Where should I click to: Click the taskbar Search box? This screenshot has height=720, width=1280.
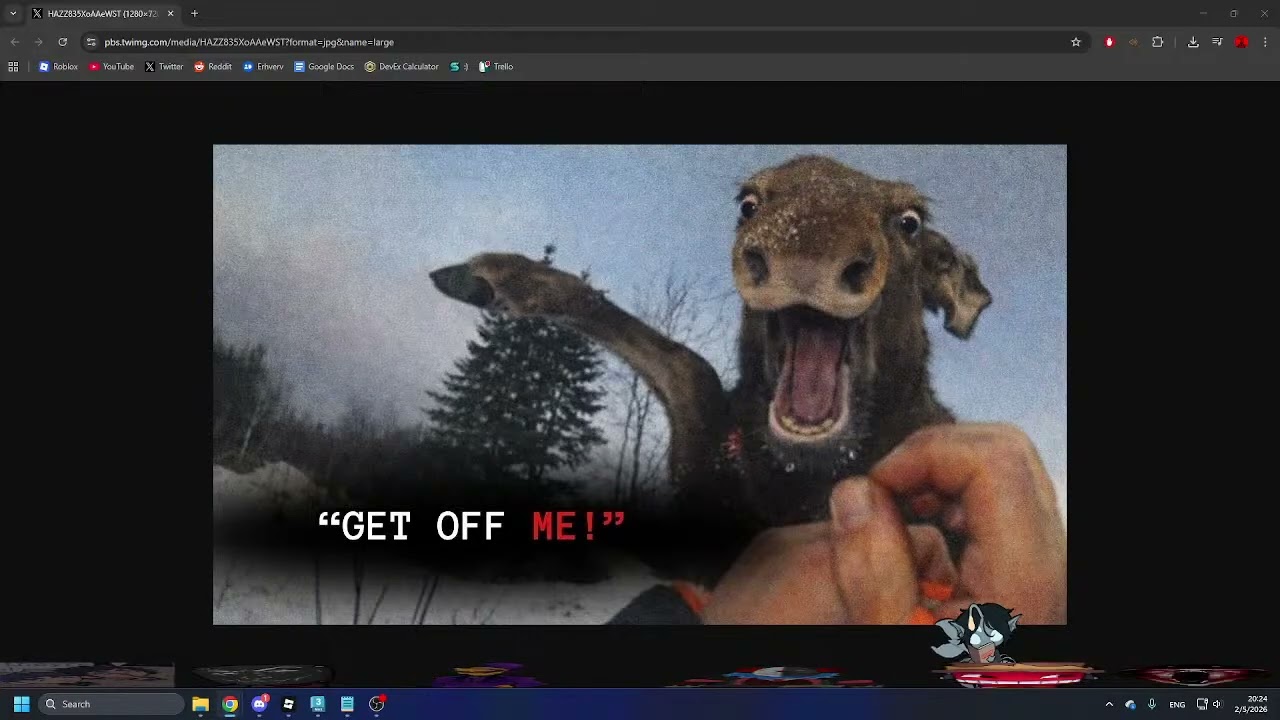pos(111,704)
